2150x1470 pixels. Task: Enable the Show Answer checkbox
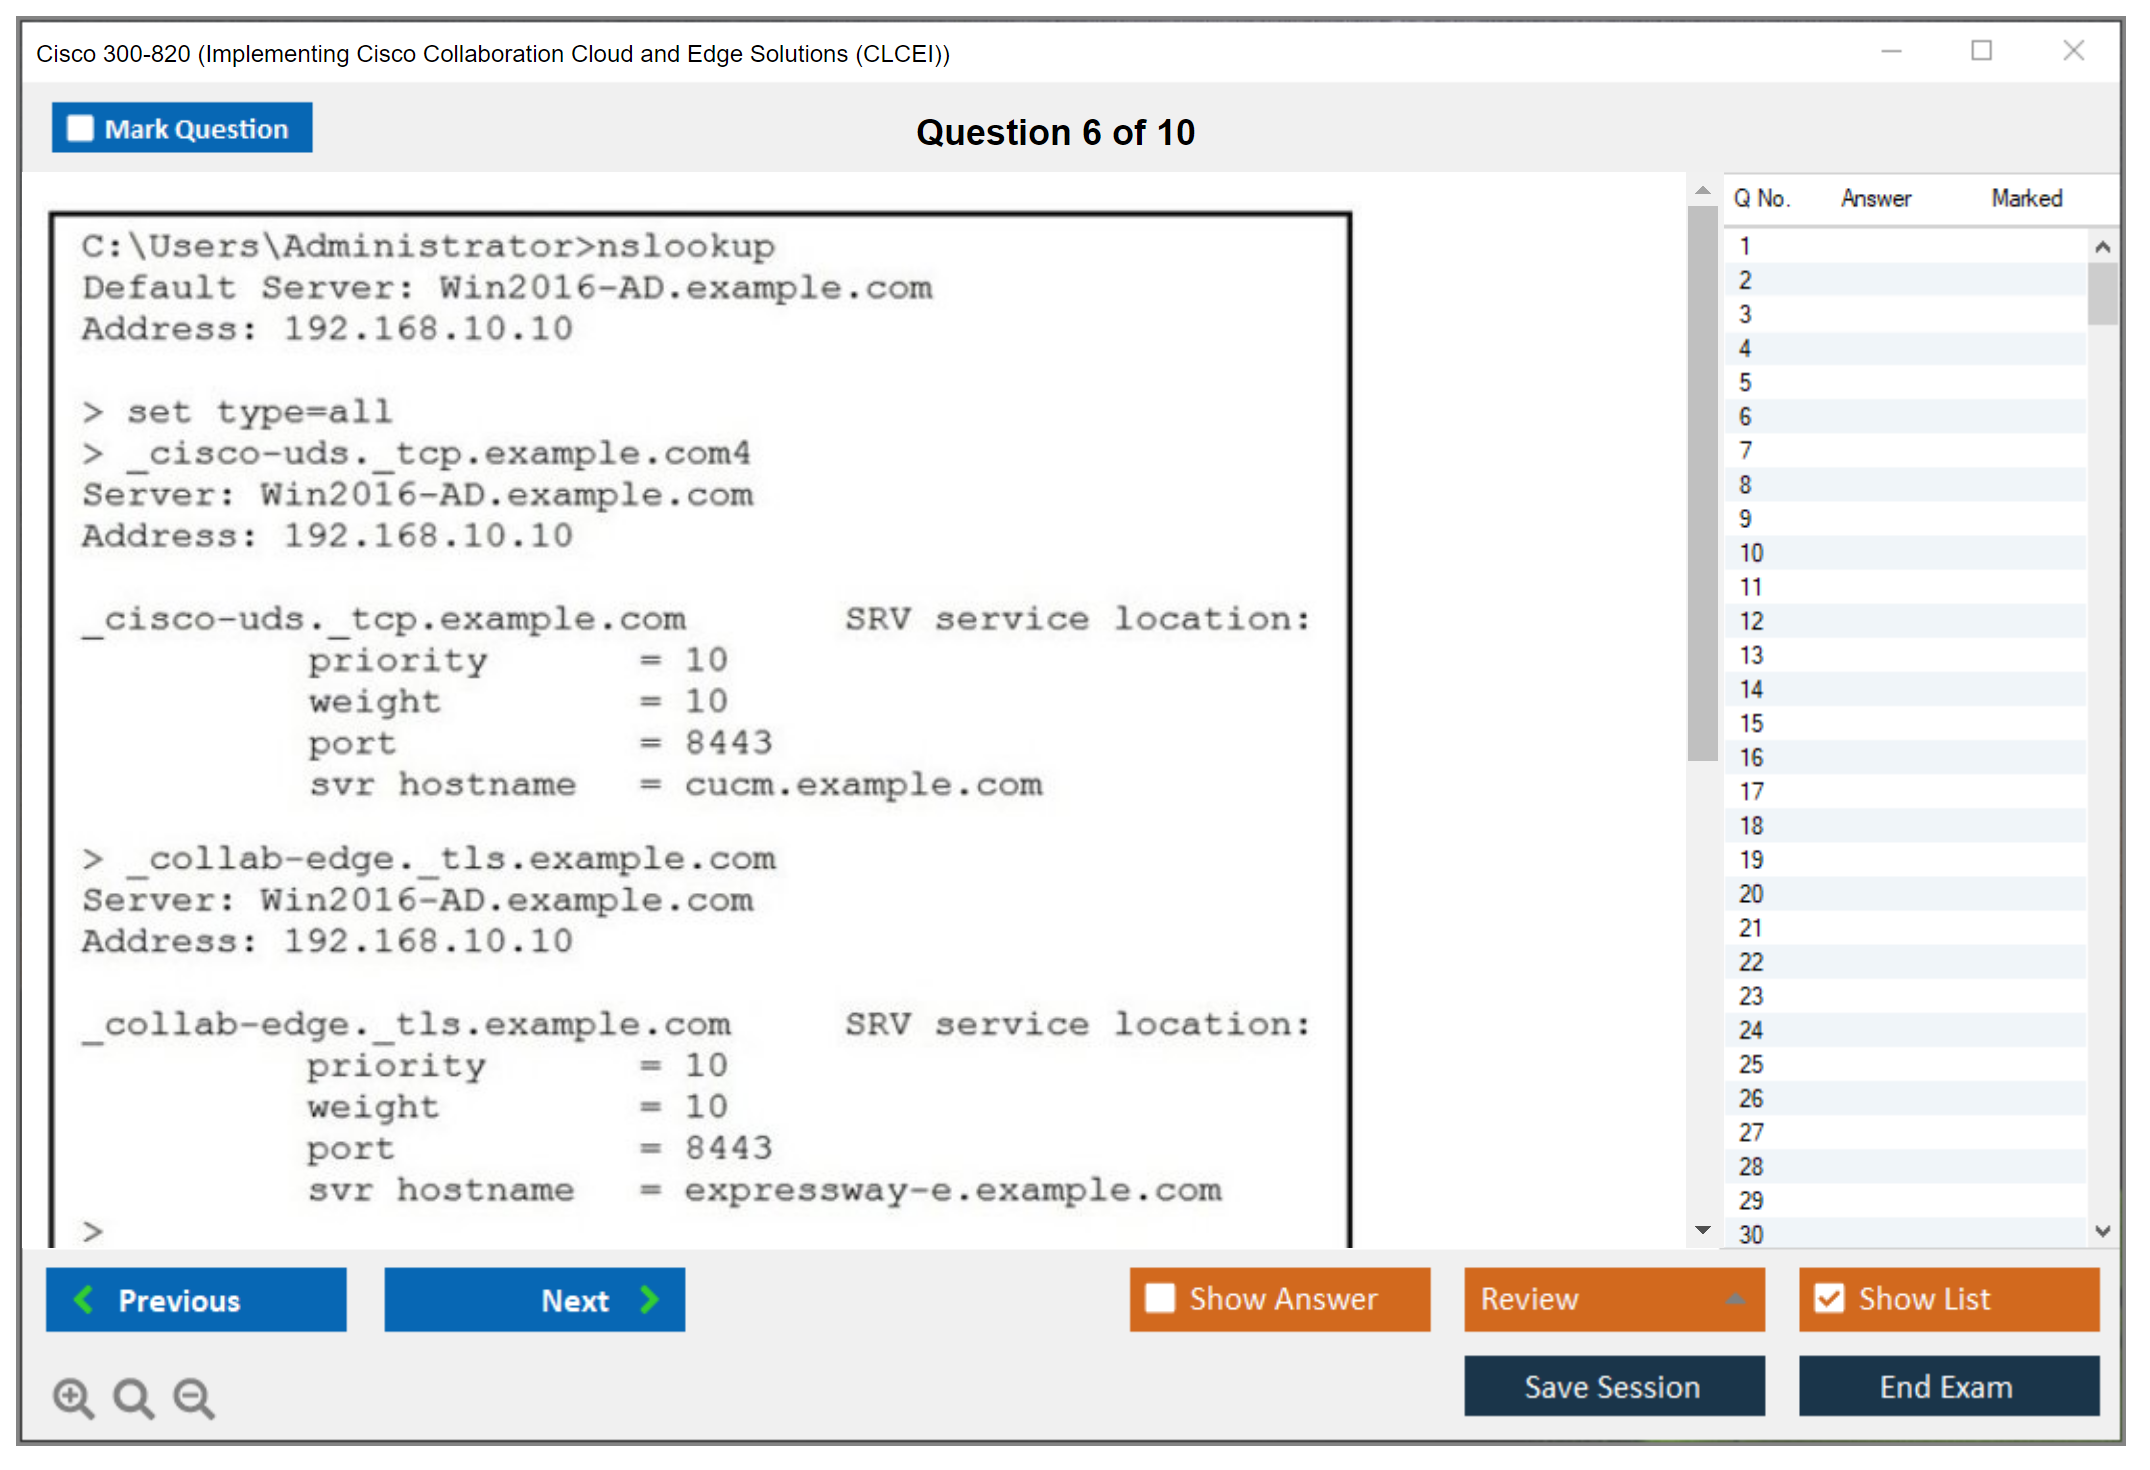point(1160,1298)
